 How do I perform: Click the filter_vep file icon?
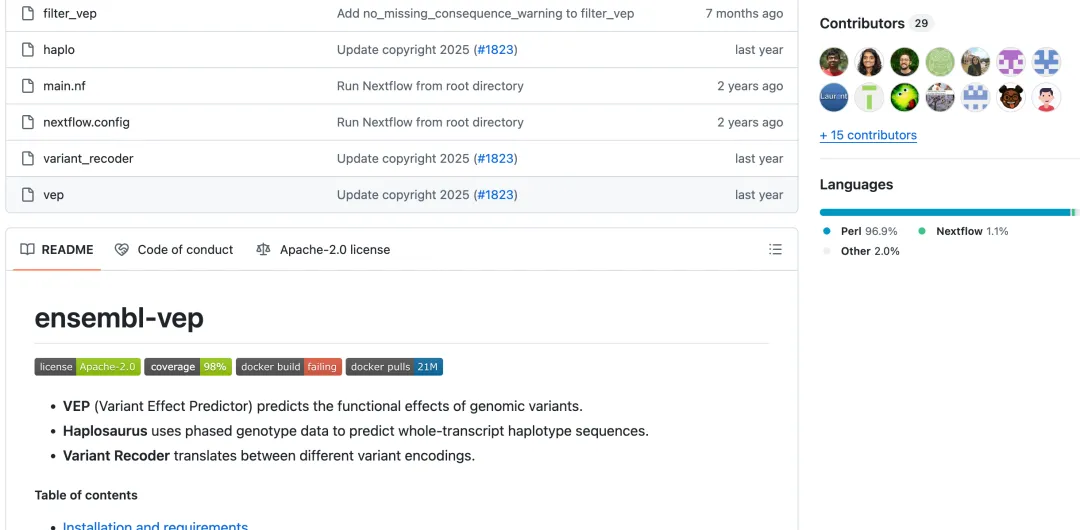click(x=28, y=14)
